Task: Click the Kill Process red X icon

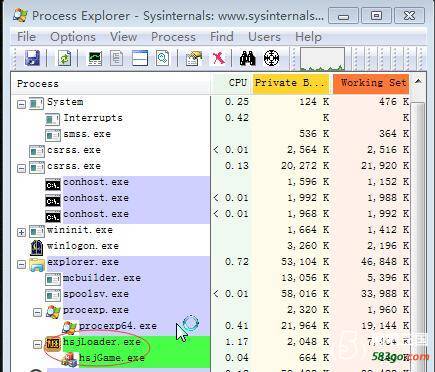Action: pos(218,58)
